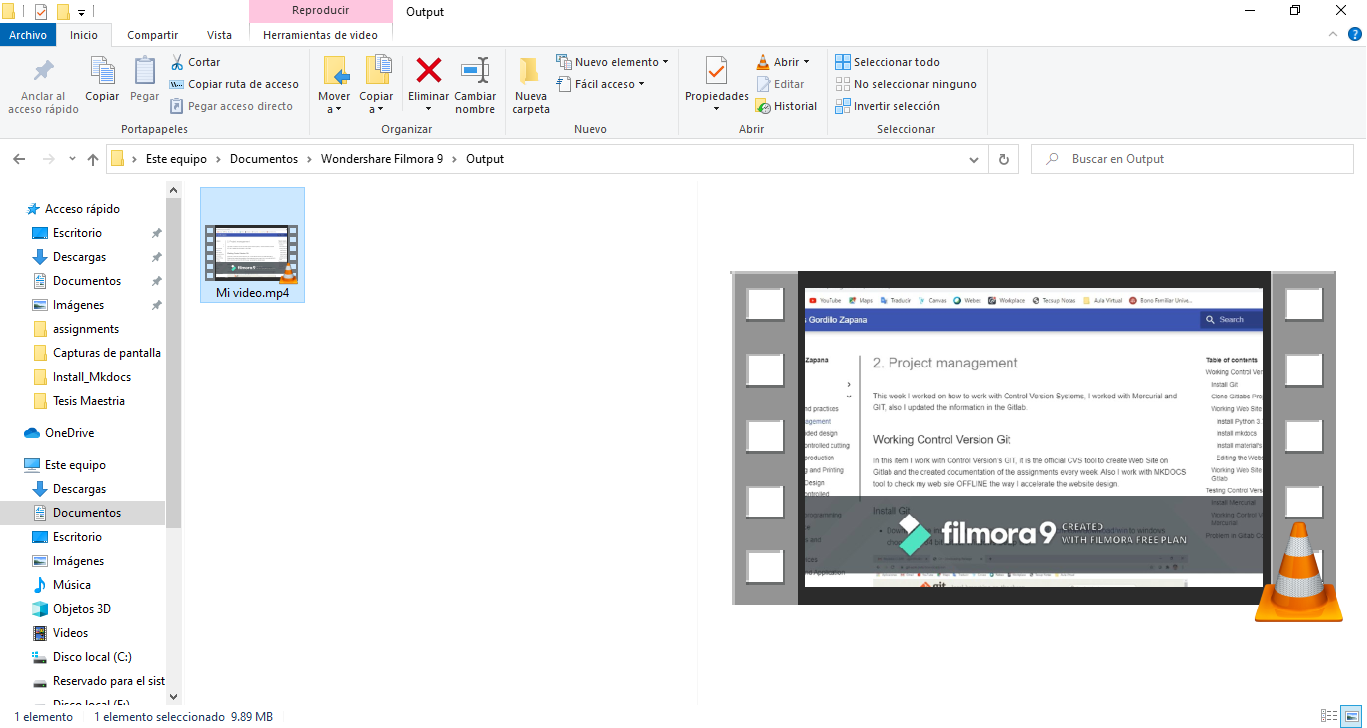Invert selection with Invertir selección
The height and width of the screenshot is (728, 1367).
point(887,106)
